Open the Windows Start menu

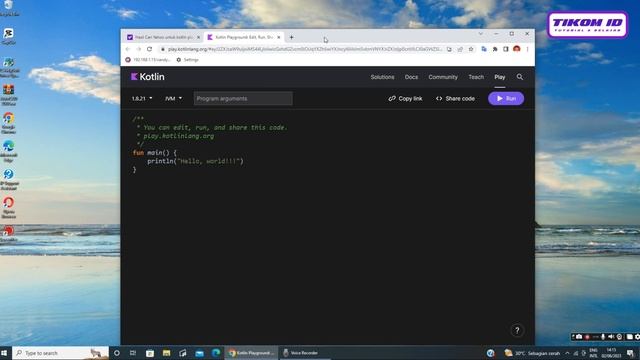click(4, 353)
